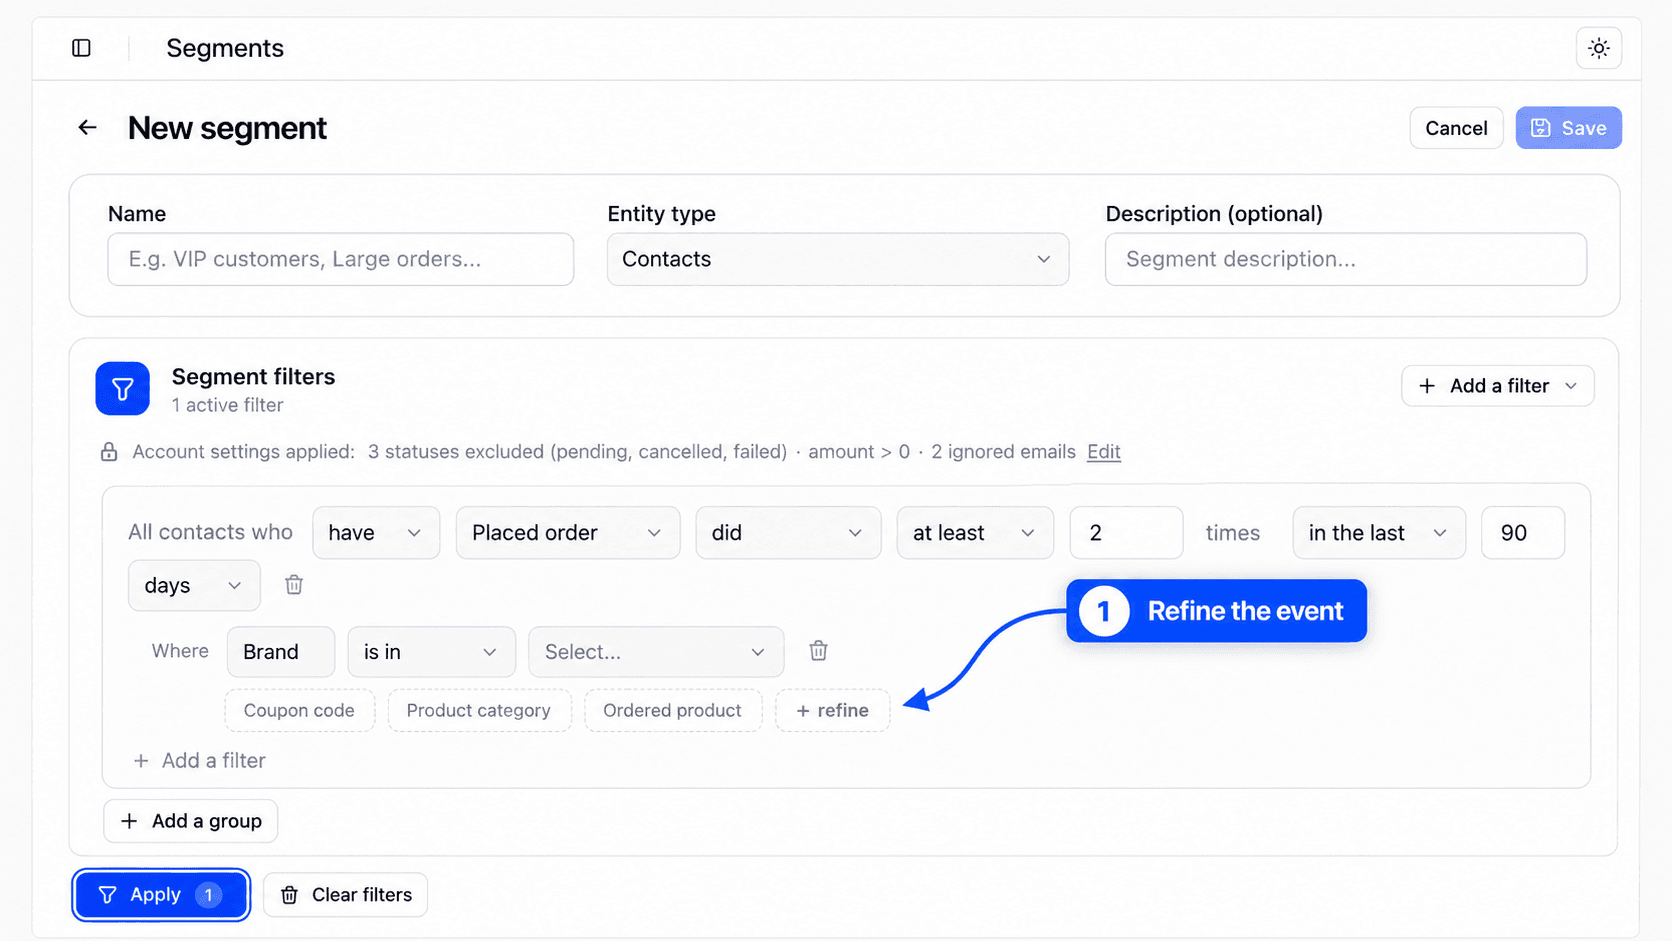This screenshot has width=1672, height=941.
Task: Open the 'is in' operator dropdown
Action: 431,652
